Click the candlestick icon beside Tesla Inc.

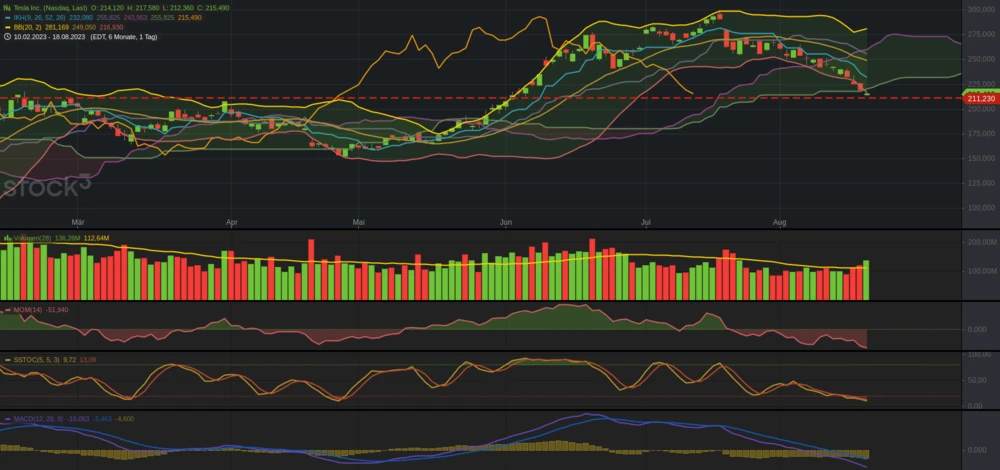tap(7, 8)
